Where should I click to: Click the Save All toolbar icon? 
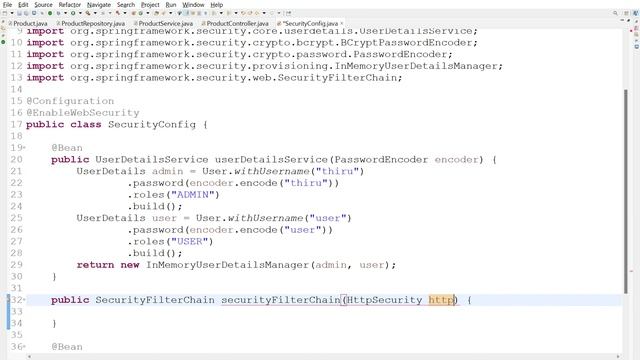point(25,13)
